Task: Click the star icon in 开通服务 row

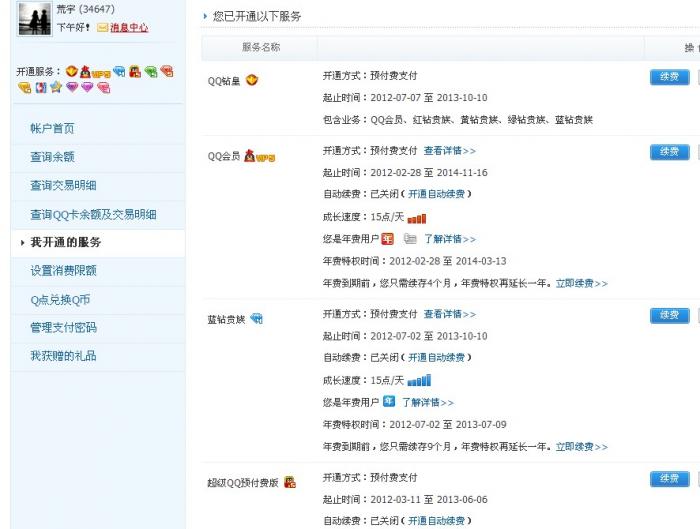Action: 56,87
